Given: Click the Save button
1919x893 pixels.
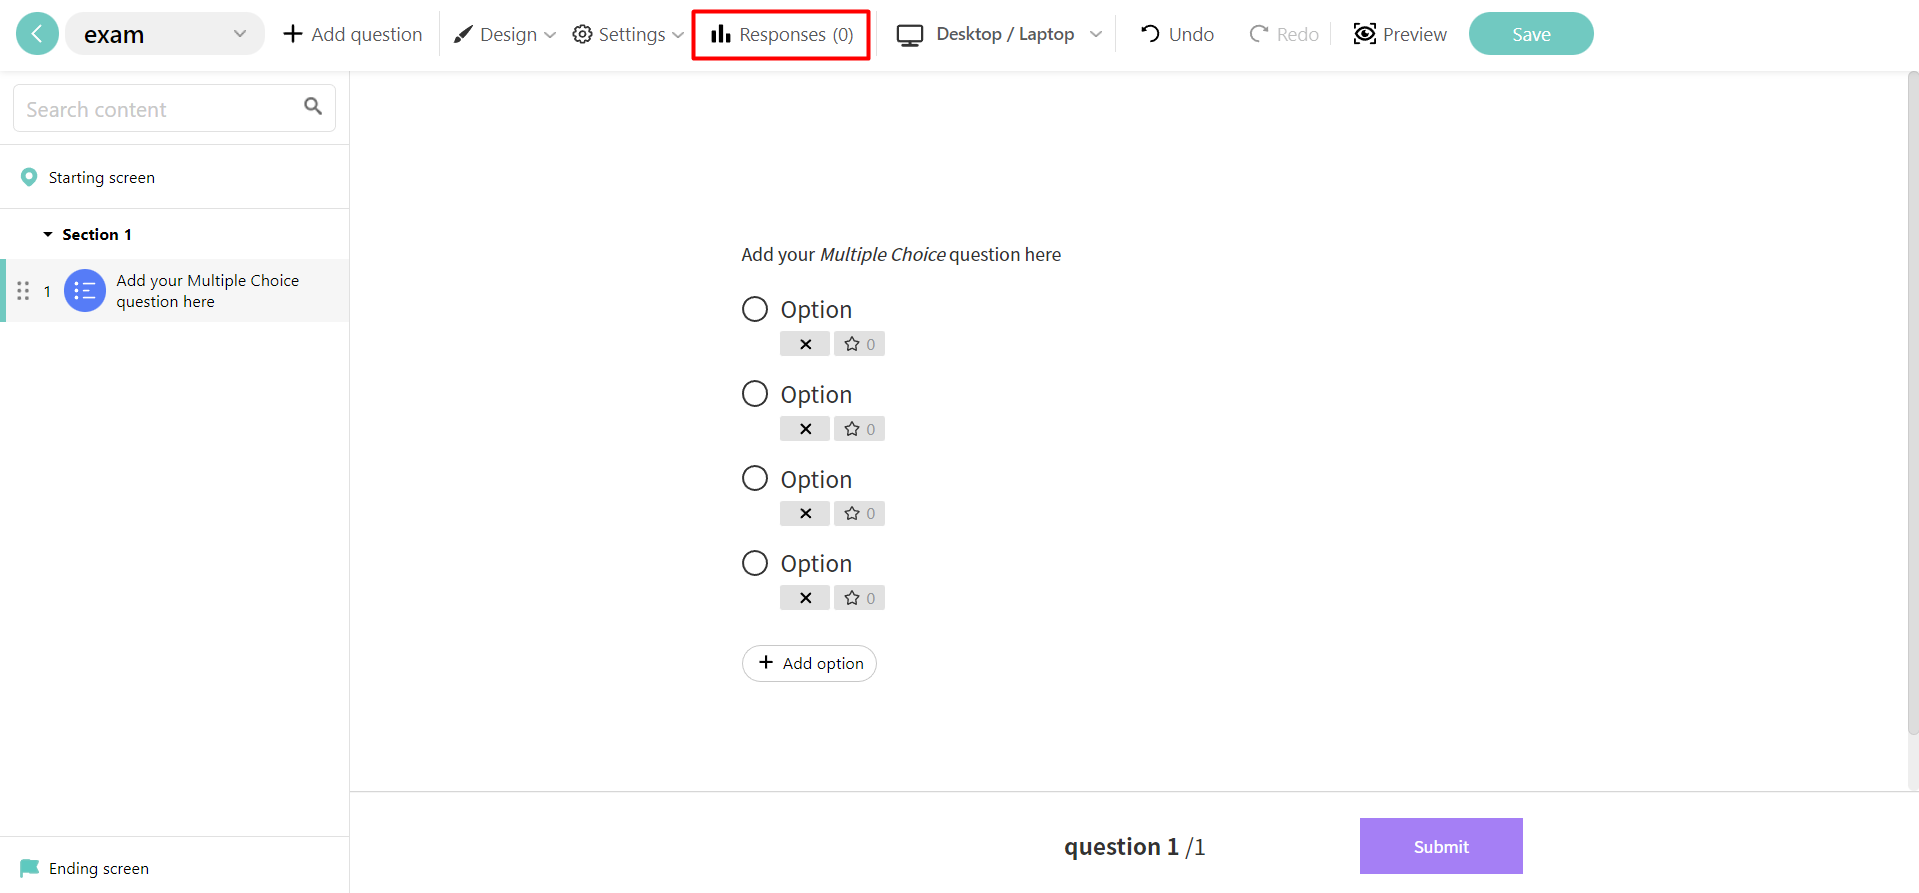Looking at the screenshot, I should pyautogui.click(x=1530, y=33).
